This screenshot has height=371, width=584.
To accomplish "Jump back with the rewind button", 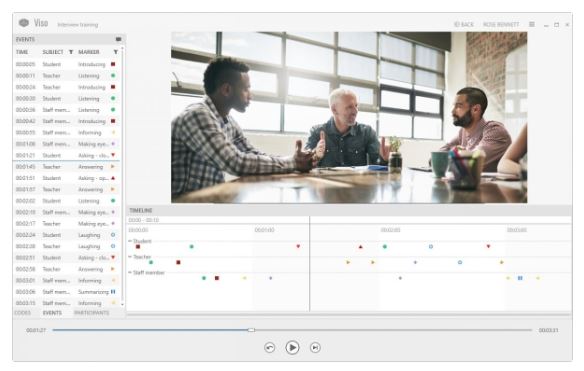I will pyautogui.click(x=270, y=348).
